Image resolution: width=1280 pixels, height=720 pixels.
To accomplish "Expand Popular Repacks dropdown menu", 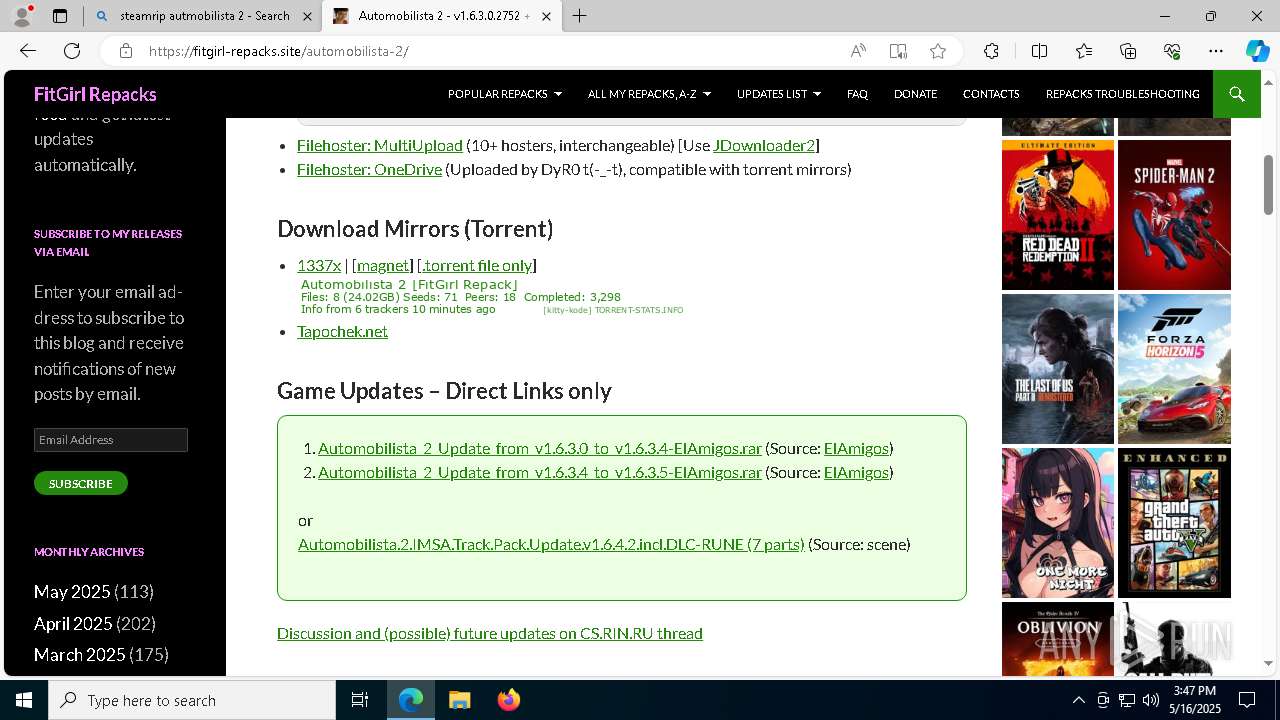I will [505, 94].
